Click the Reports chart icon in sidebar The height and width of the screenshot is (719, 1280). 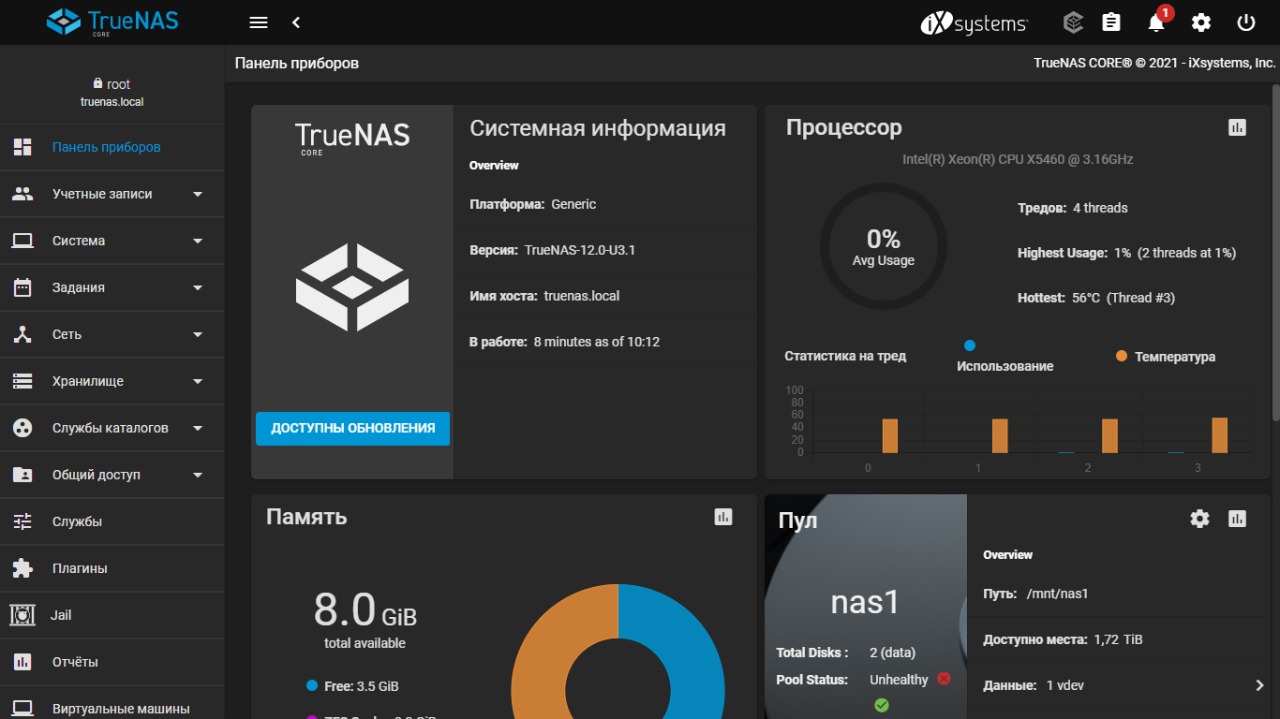[22, 662]
